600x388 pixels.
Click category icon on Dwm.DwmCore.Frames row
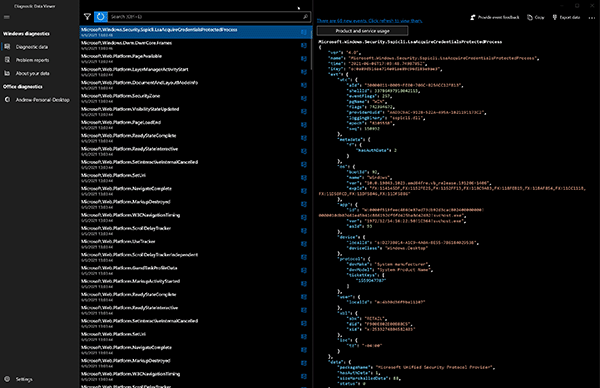304,46
